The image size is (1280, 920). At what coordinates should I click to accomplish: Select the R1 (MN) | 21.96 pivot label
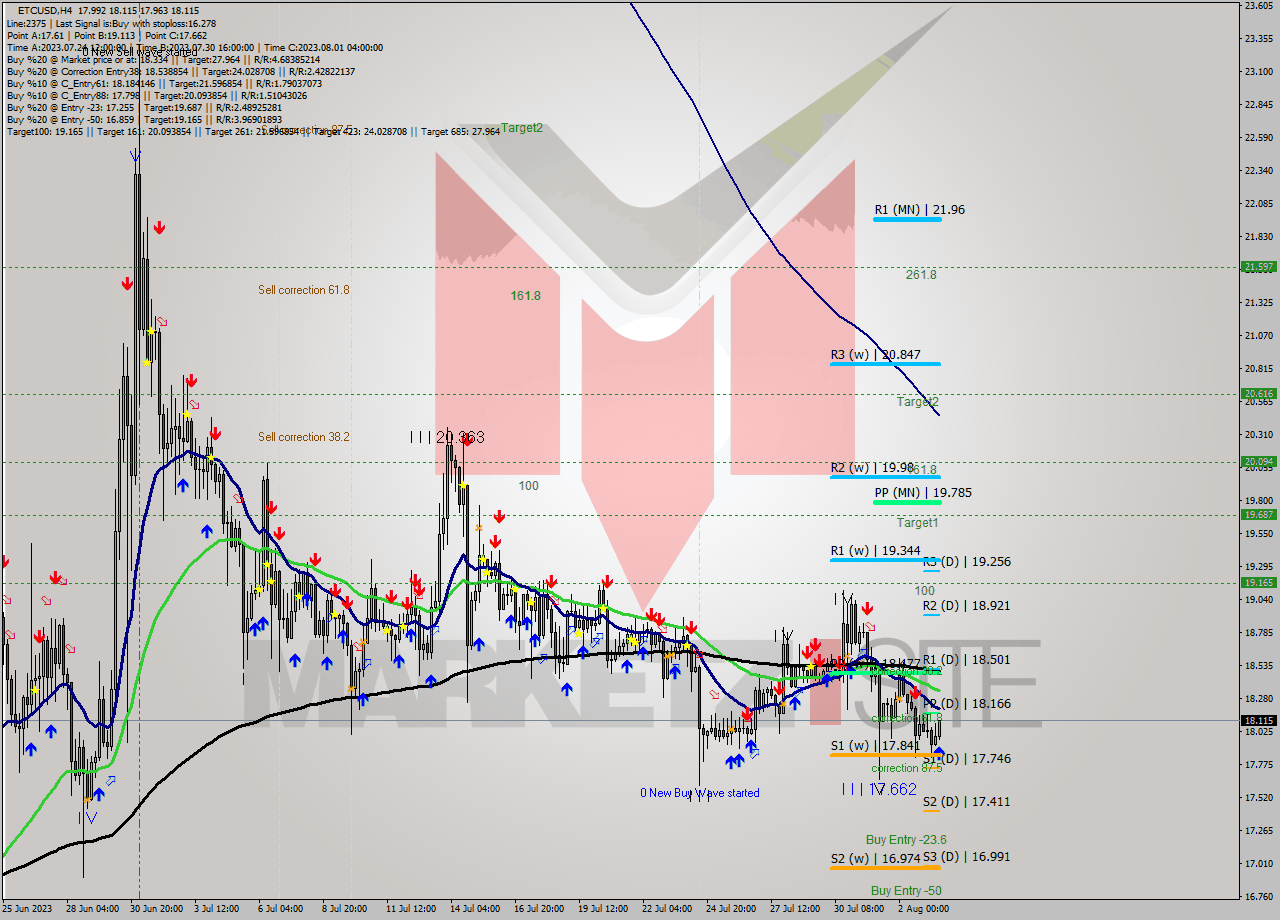tap(919, 210)
